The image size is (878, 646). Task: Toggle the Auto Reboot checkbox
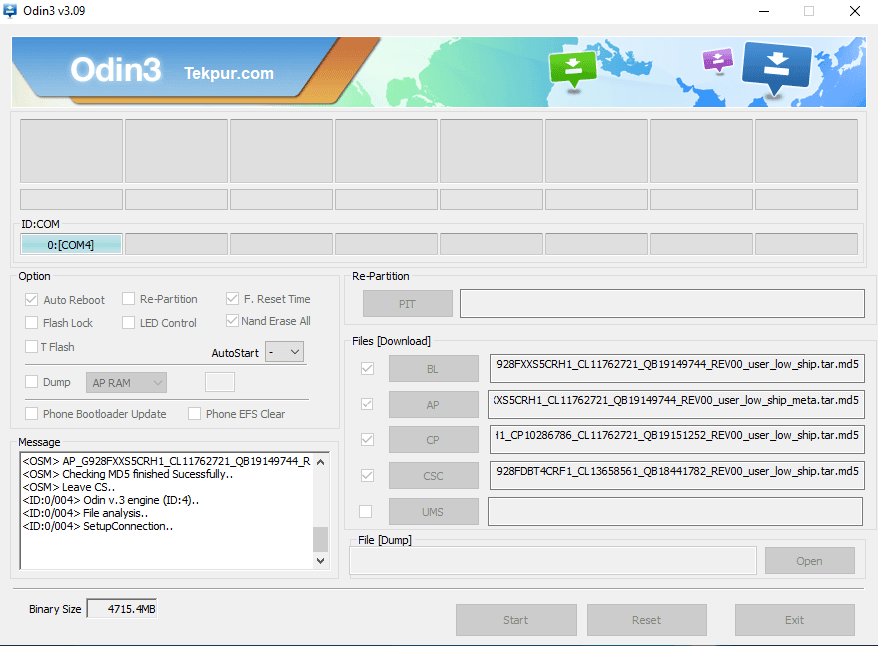[x=31, y=299]
